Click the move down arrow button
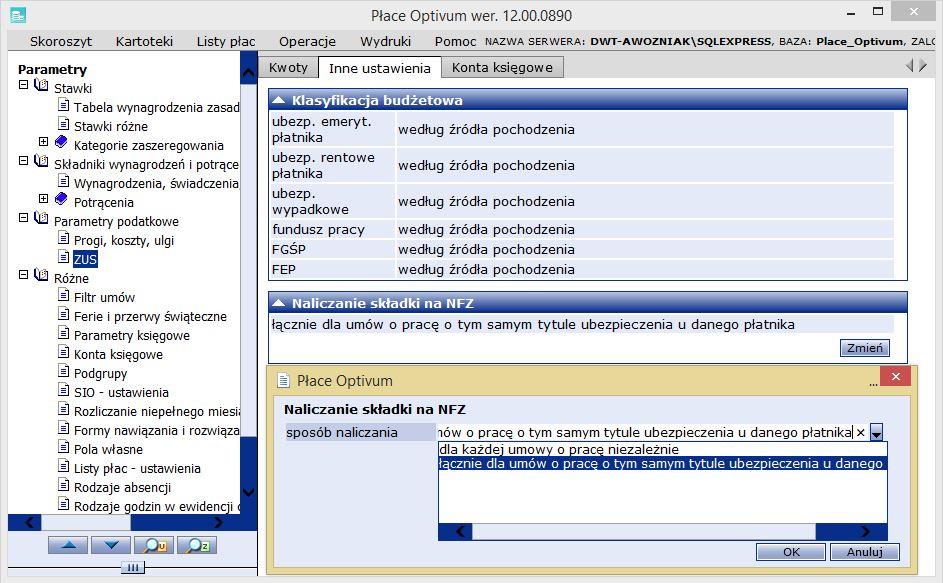The width and height of the screenshot is (943, 583). (111, 545)
